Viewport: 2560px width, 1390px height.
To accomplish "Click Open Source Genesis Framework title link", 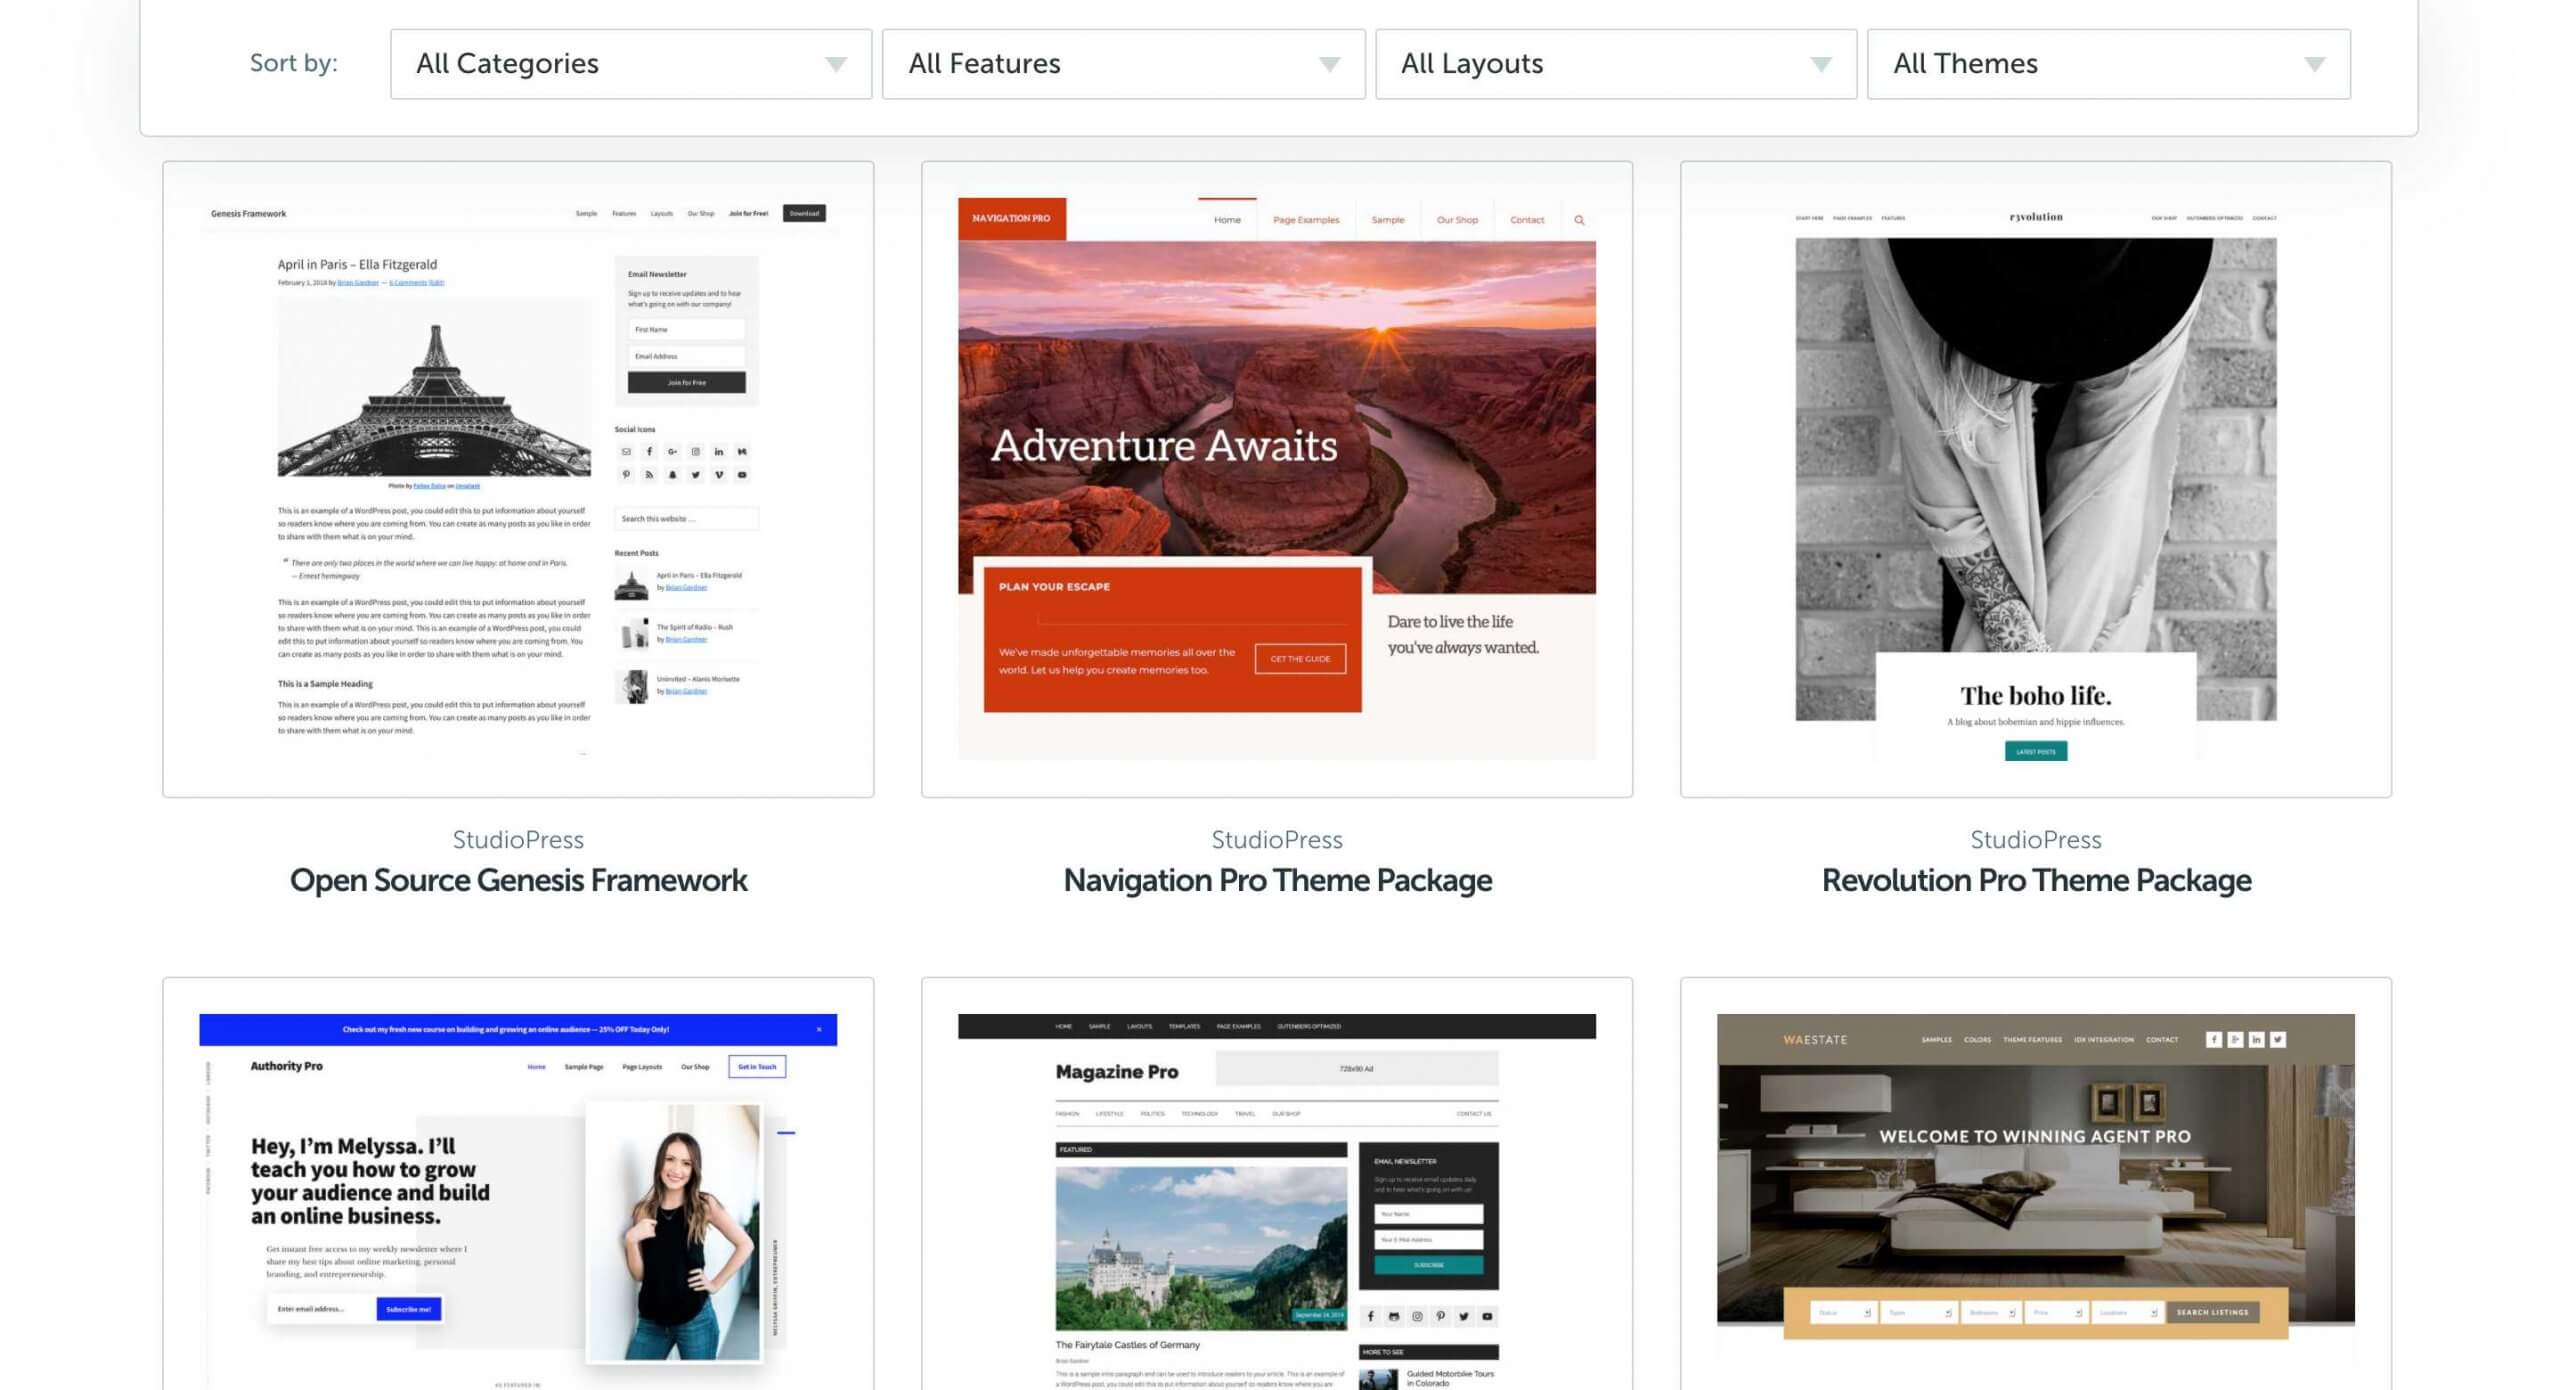I will point(518,880).
